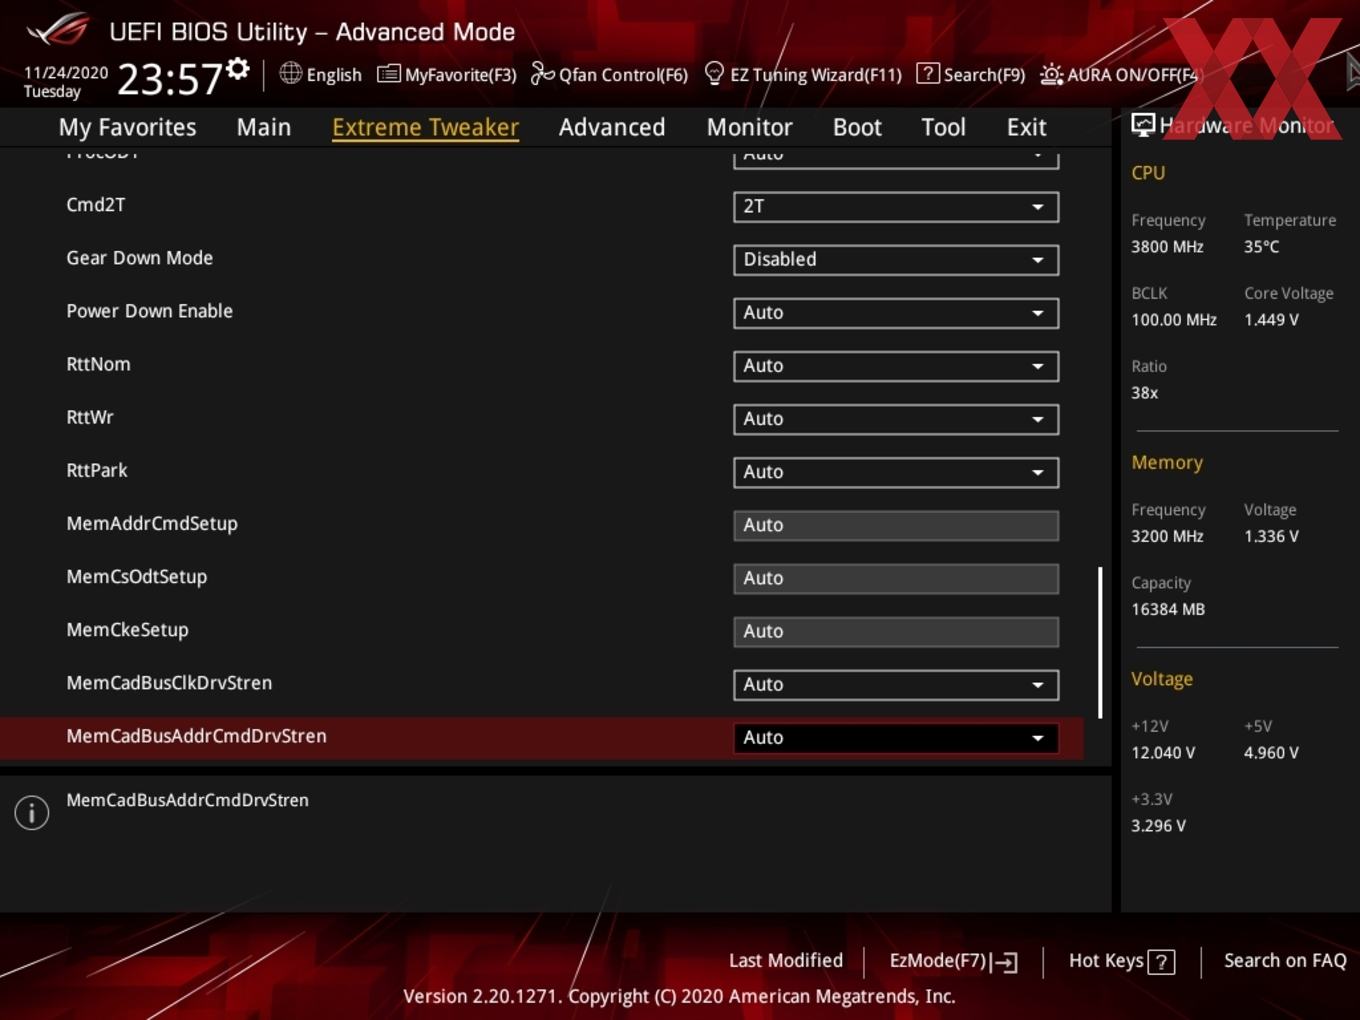This screenshot has width=1360, height=1020.
Task: Click the CPU frequency 3800 MHz value
Action: tap(1167, 247)
